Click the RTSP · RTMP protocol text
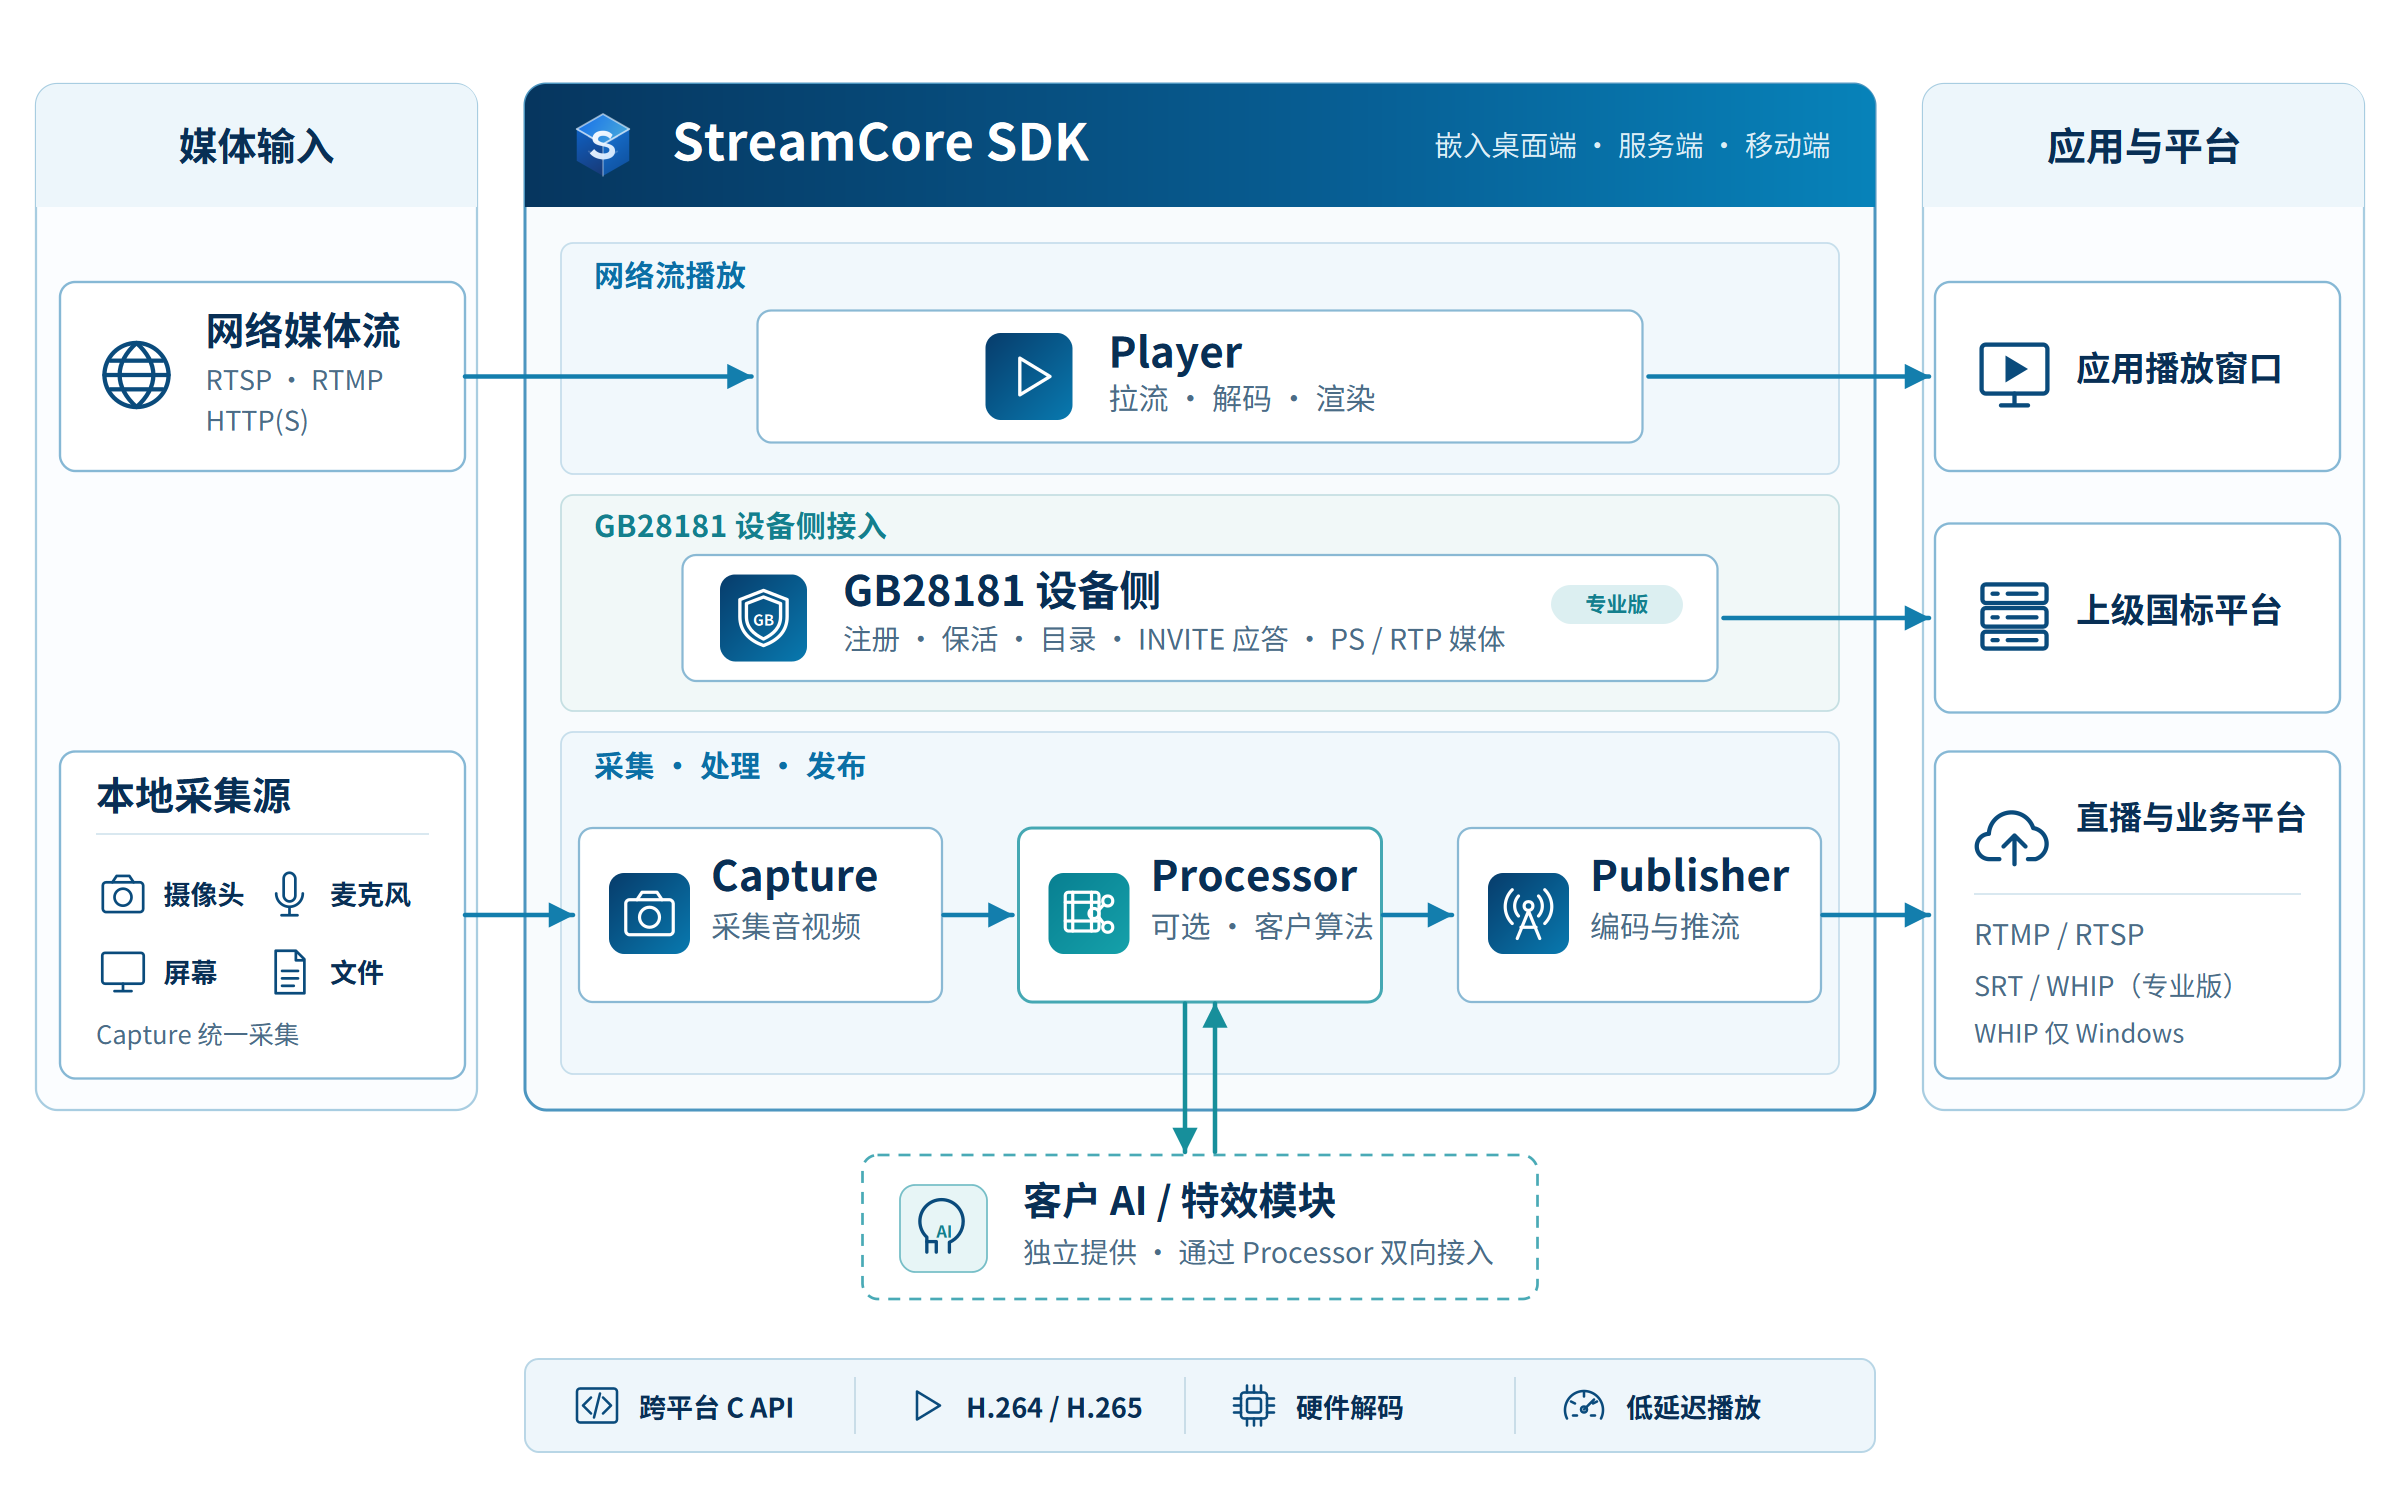This screenshot has height=1500, width=2400. [x=294, y=380]
